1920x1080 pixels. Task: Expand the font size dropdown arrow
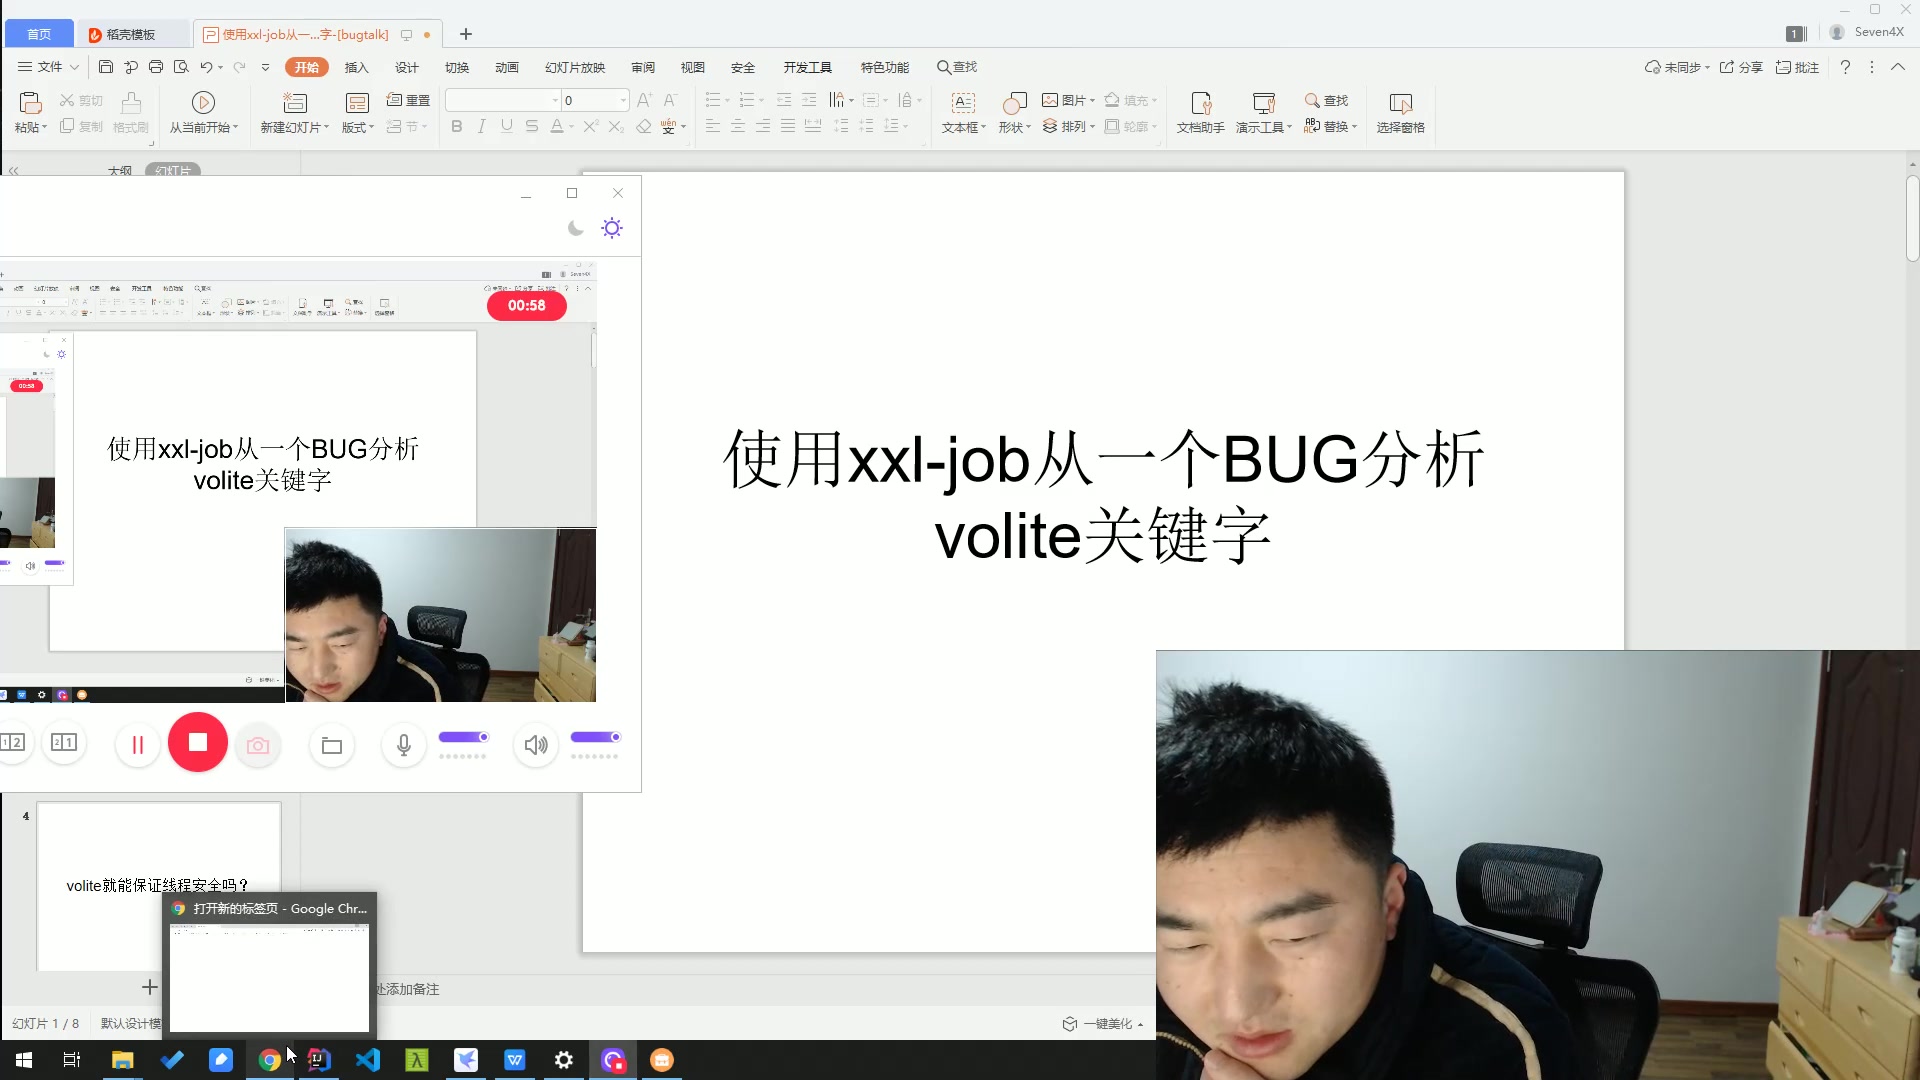[x=623, y=100]
